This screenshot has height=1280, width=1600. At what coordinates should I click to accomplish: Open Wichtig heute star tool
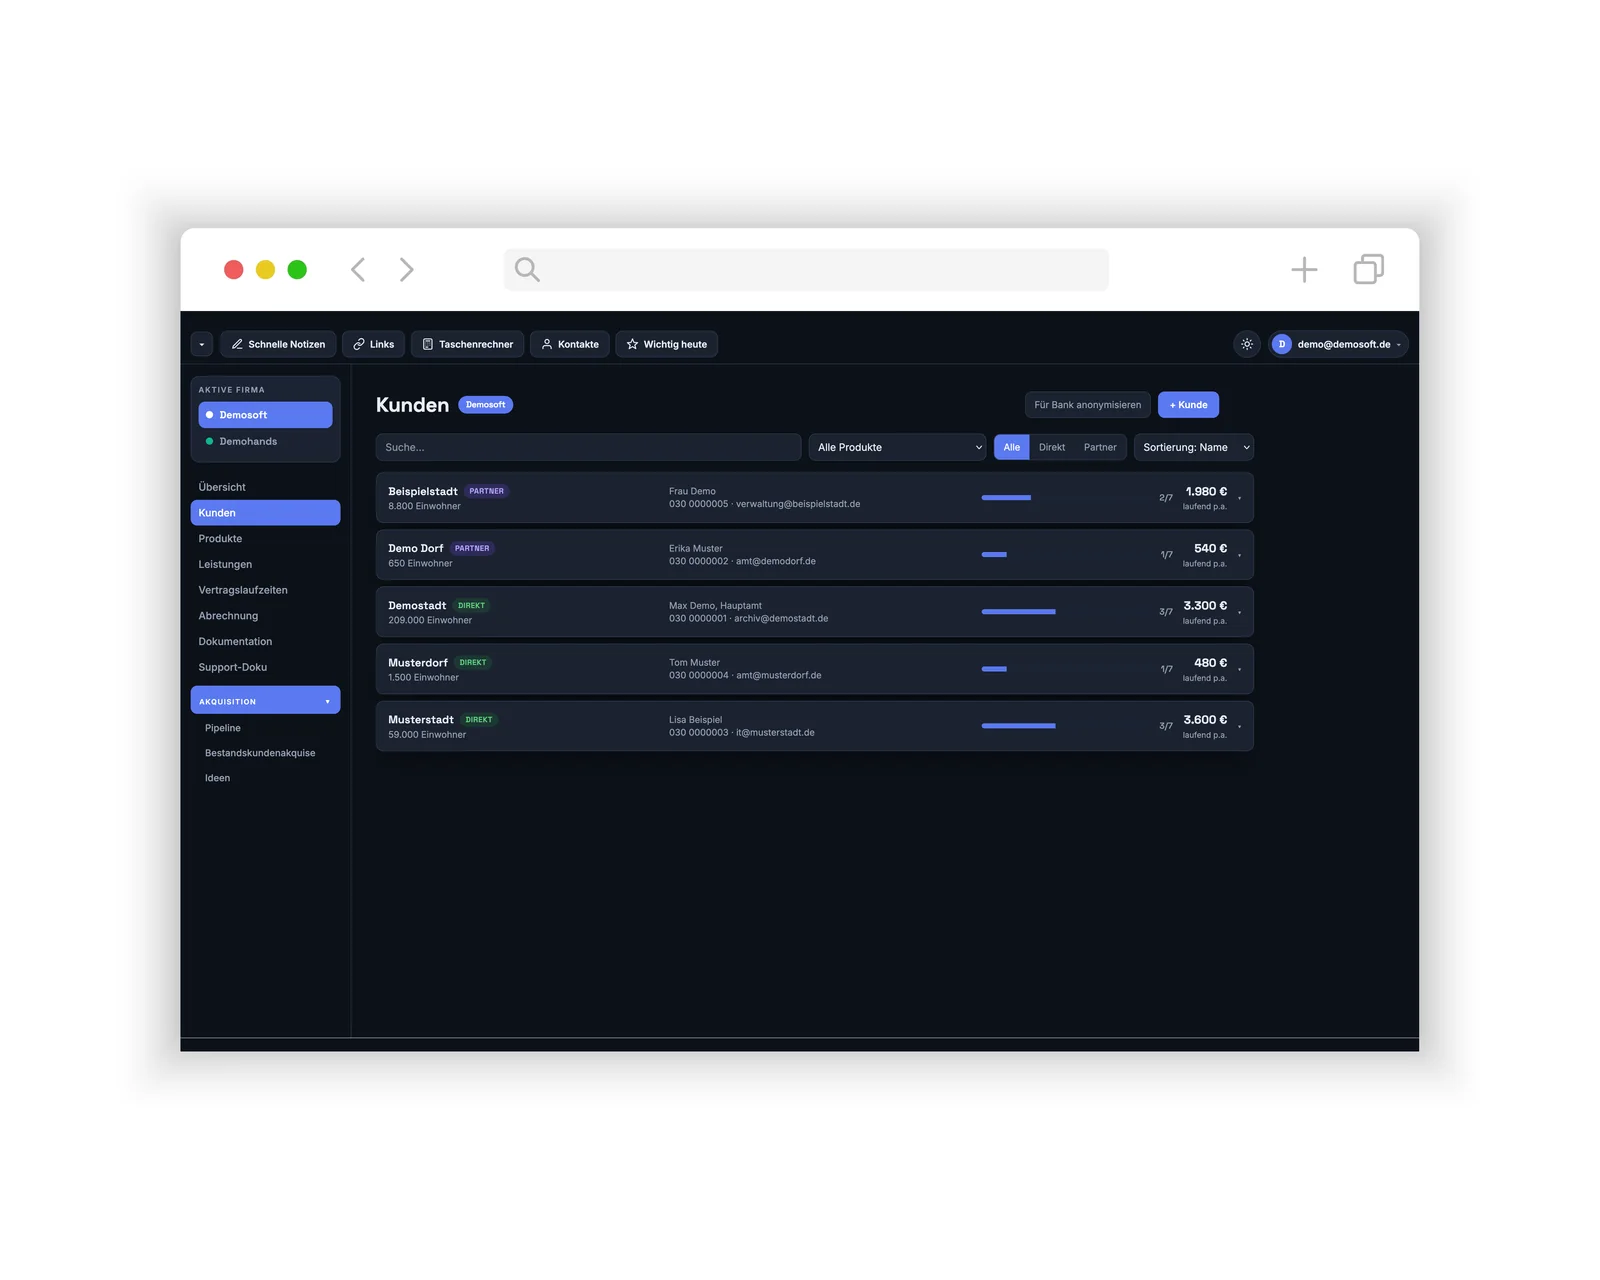tap(666, 344)
